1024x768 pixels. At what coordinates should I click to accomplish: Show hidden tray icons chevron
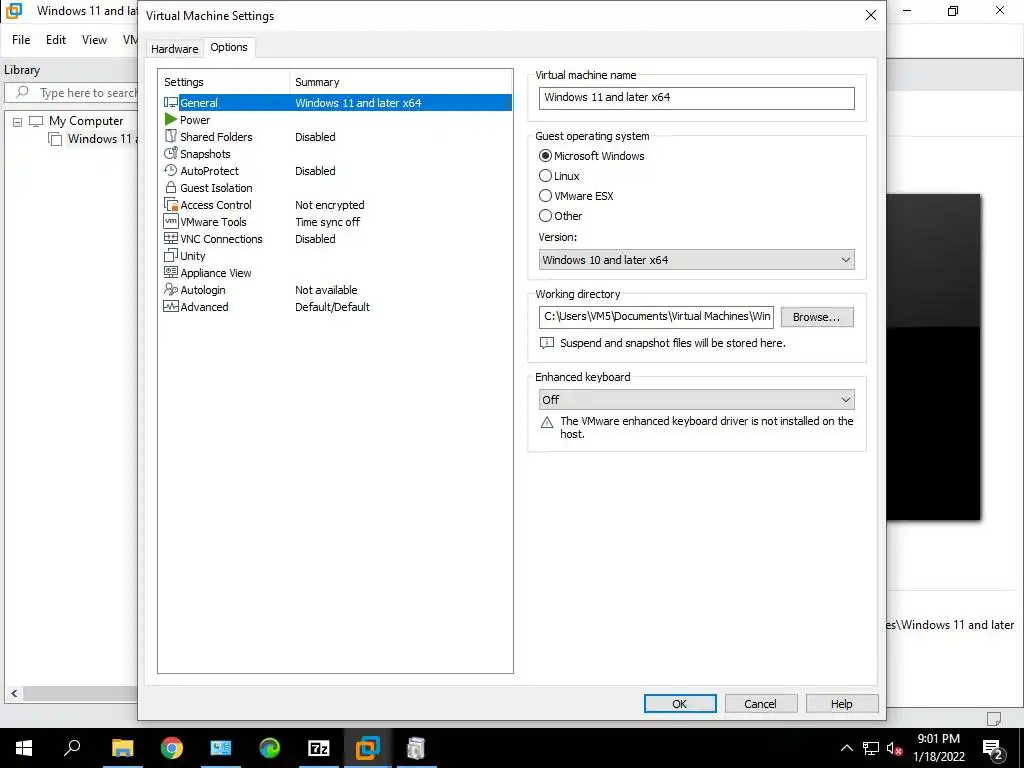846,748
